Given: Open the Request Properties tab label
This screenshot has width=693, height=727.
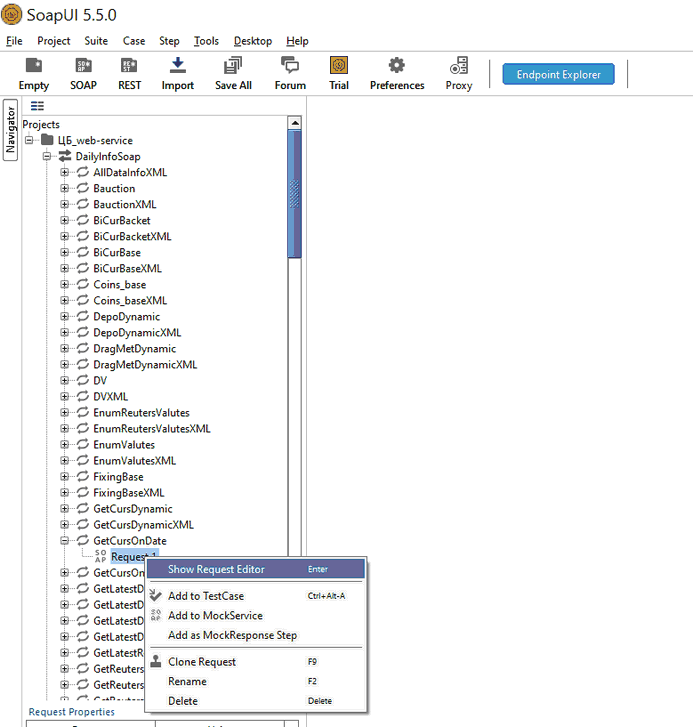Looking at the screenshot, I should coord(71,712).
